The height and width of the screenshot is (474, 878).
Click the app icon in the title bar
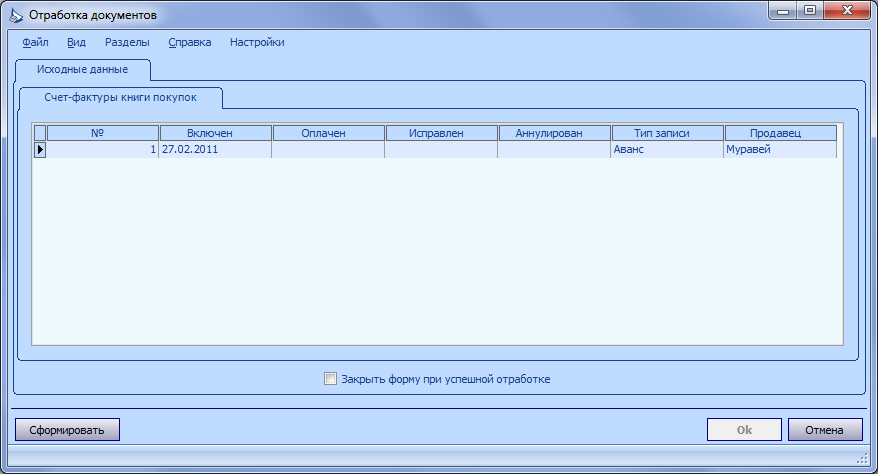pyautogui.click(x=16, y=15)
